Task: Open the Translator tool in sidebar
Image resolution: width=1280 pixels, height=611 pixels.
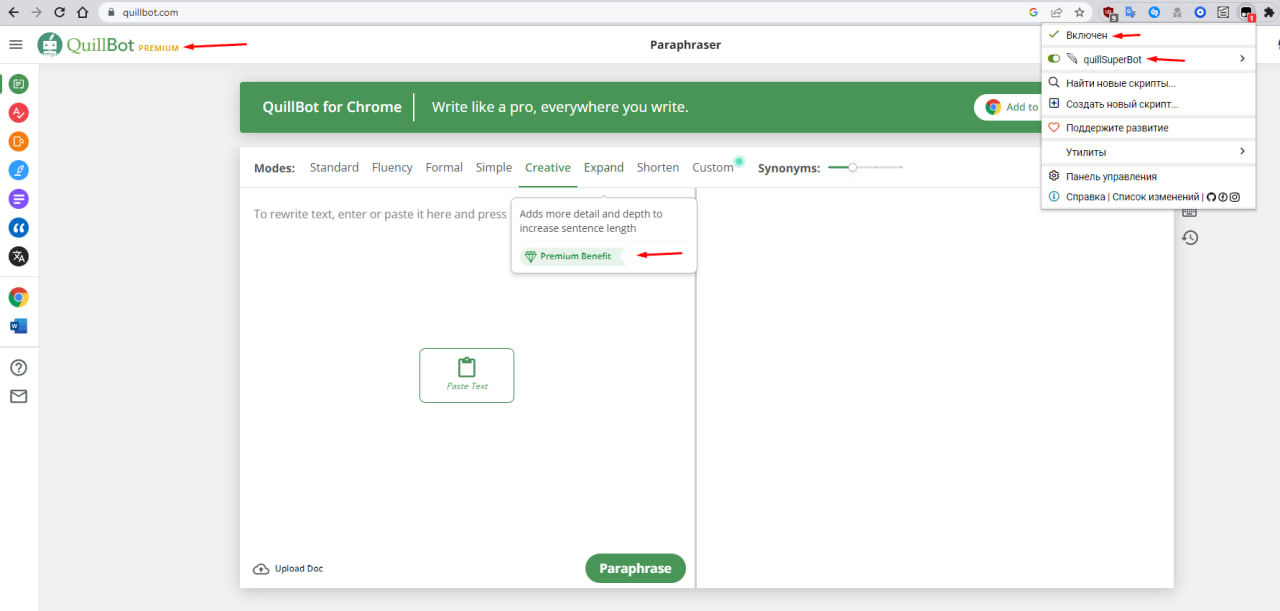Action: coord(18,256)
